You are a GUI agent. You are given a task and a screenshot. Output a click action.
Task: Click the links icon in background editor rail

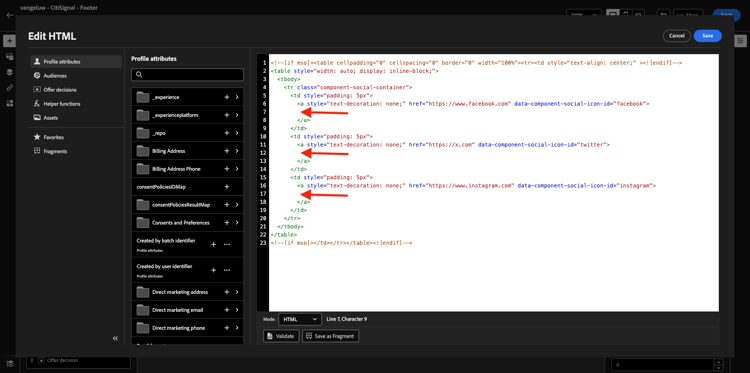click(10, 88)
